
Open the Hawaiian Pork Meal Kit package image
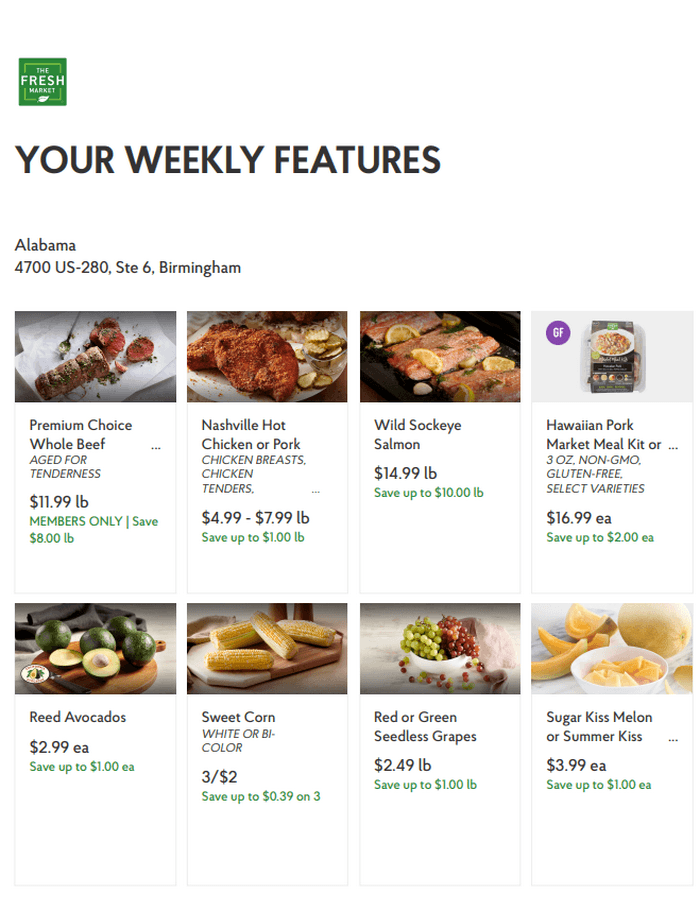[x=611, y=356]
